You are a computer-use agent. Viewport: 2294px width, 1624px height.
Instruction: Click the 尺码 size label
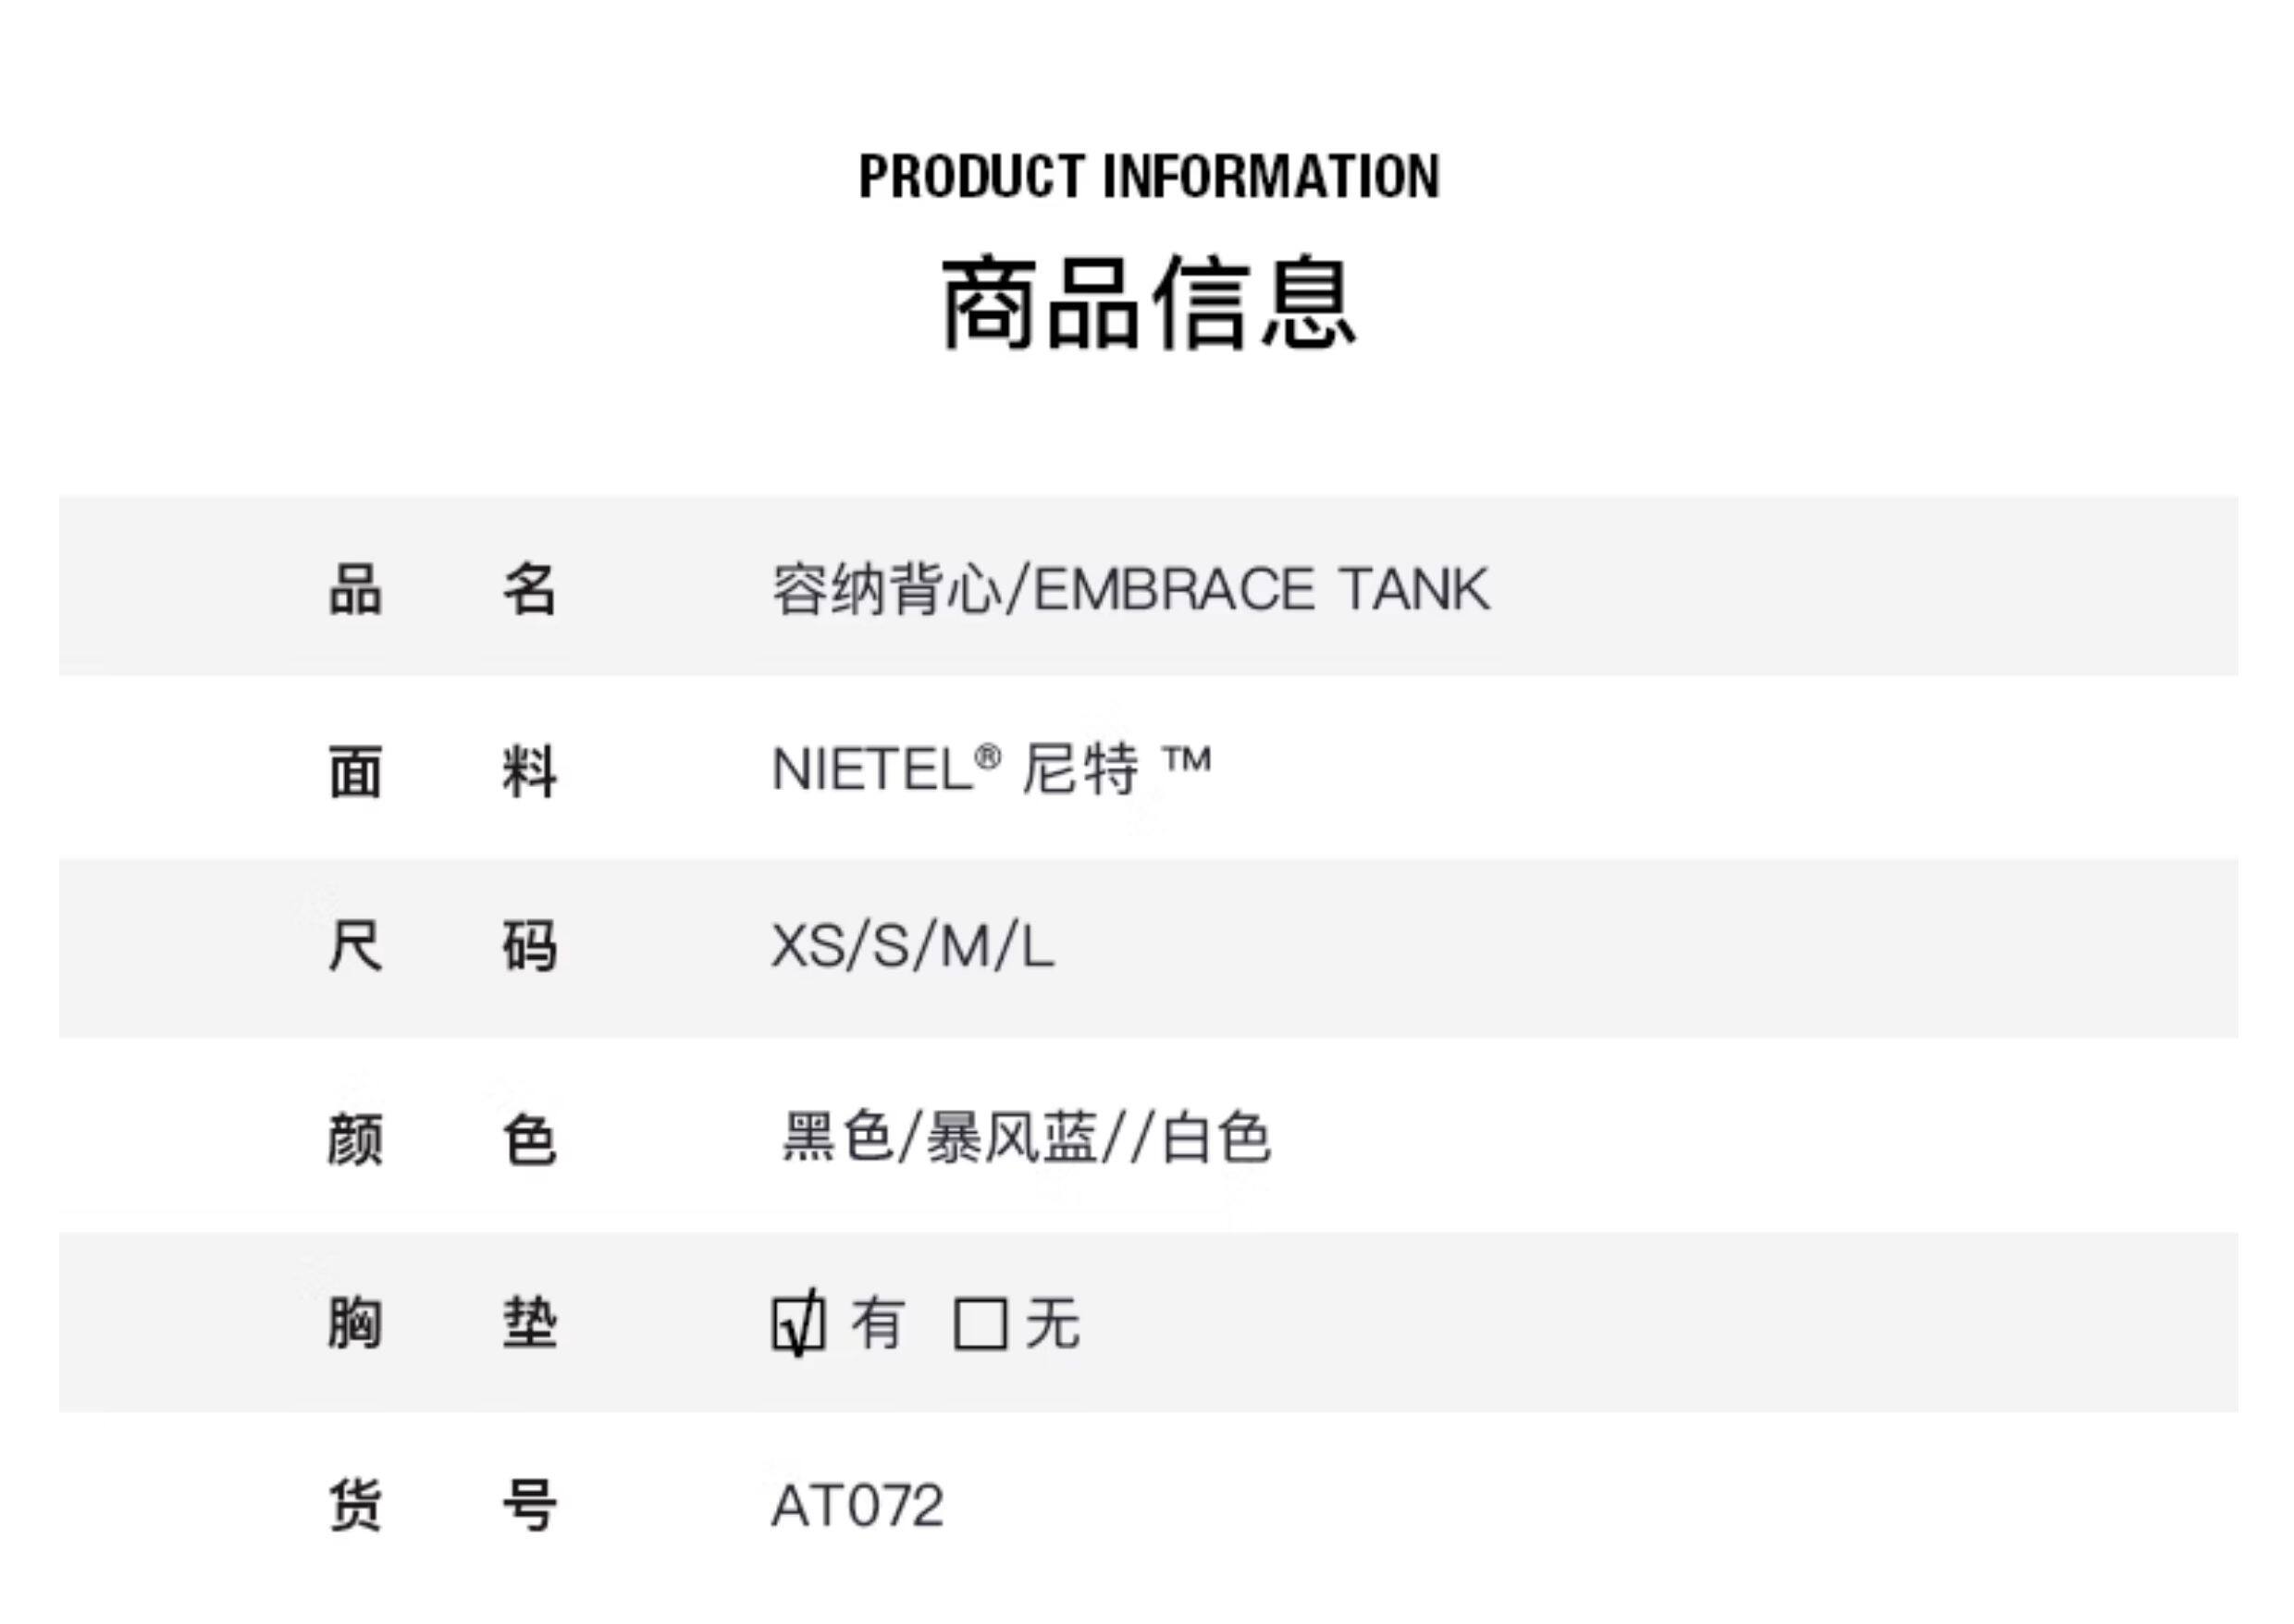pyautogui.click(x=442, y=946)
